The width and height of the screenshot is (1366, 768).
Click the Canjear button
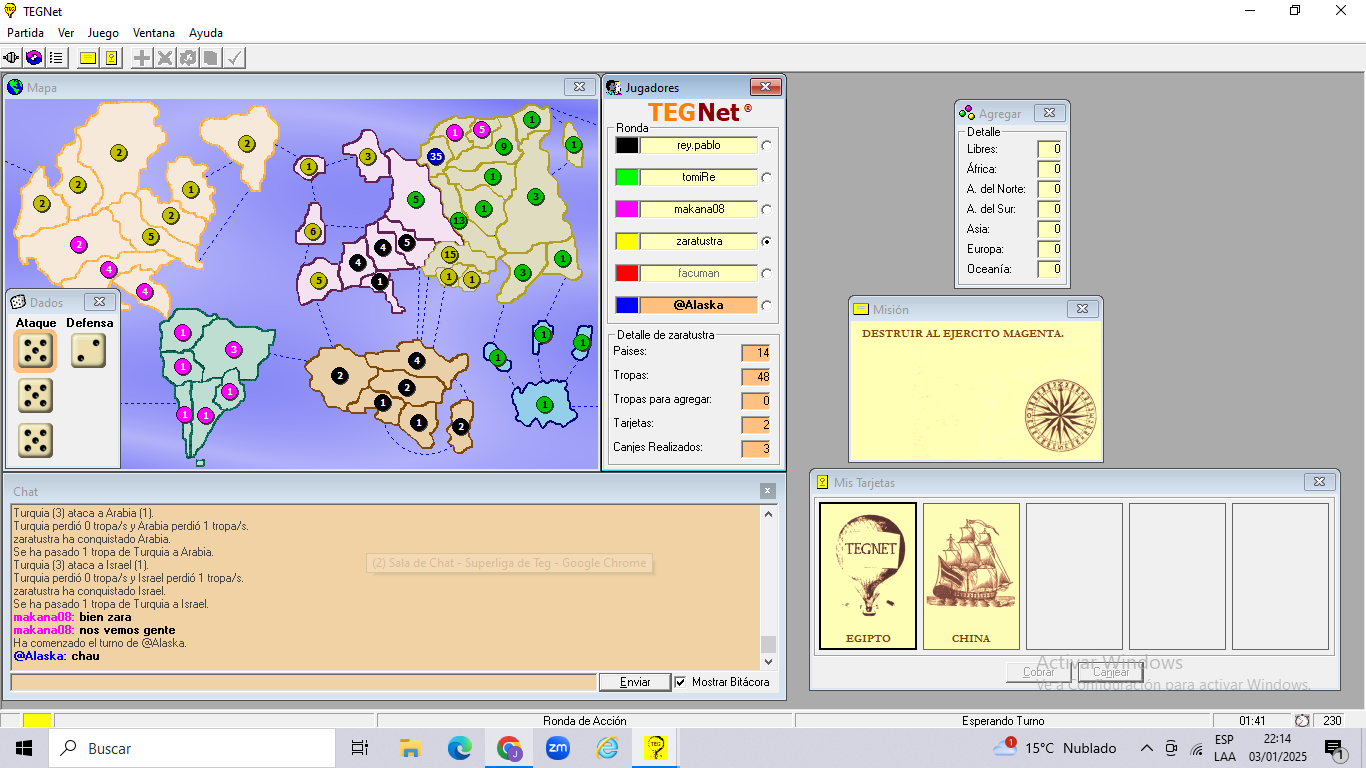click(1111, 672)
